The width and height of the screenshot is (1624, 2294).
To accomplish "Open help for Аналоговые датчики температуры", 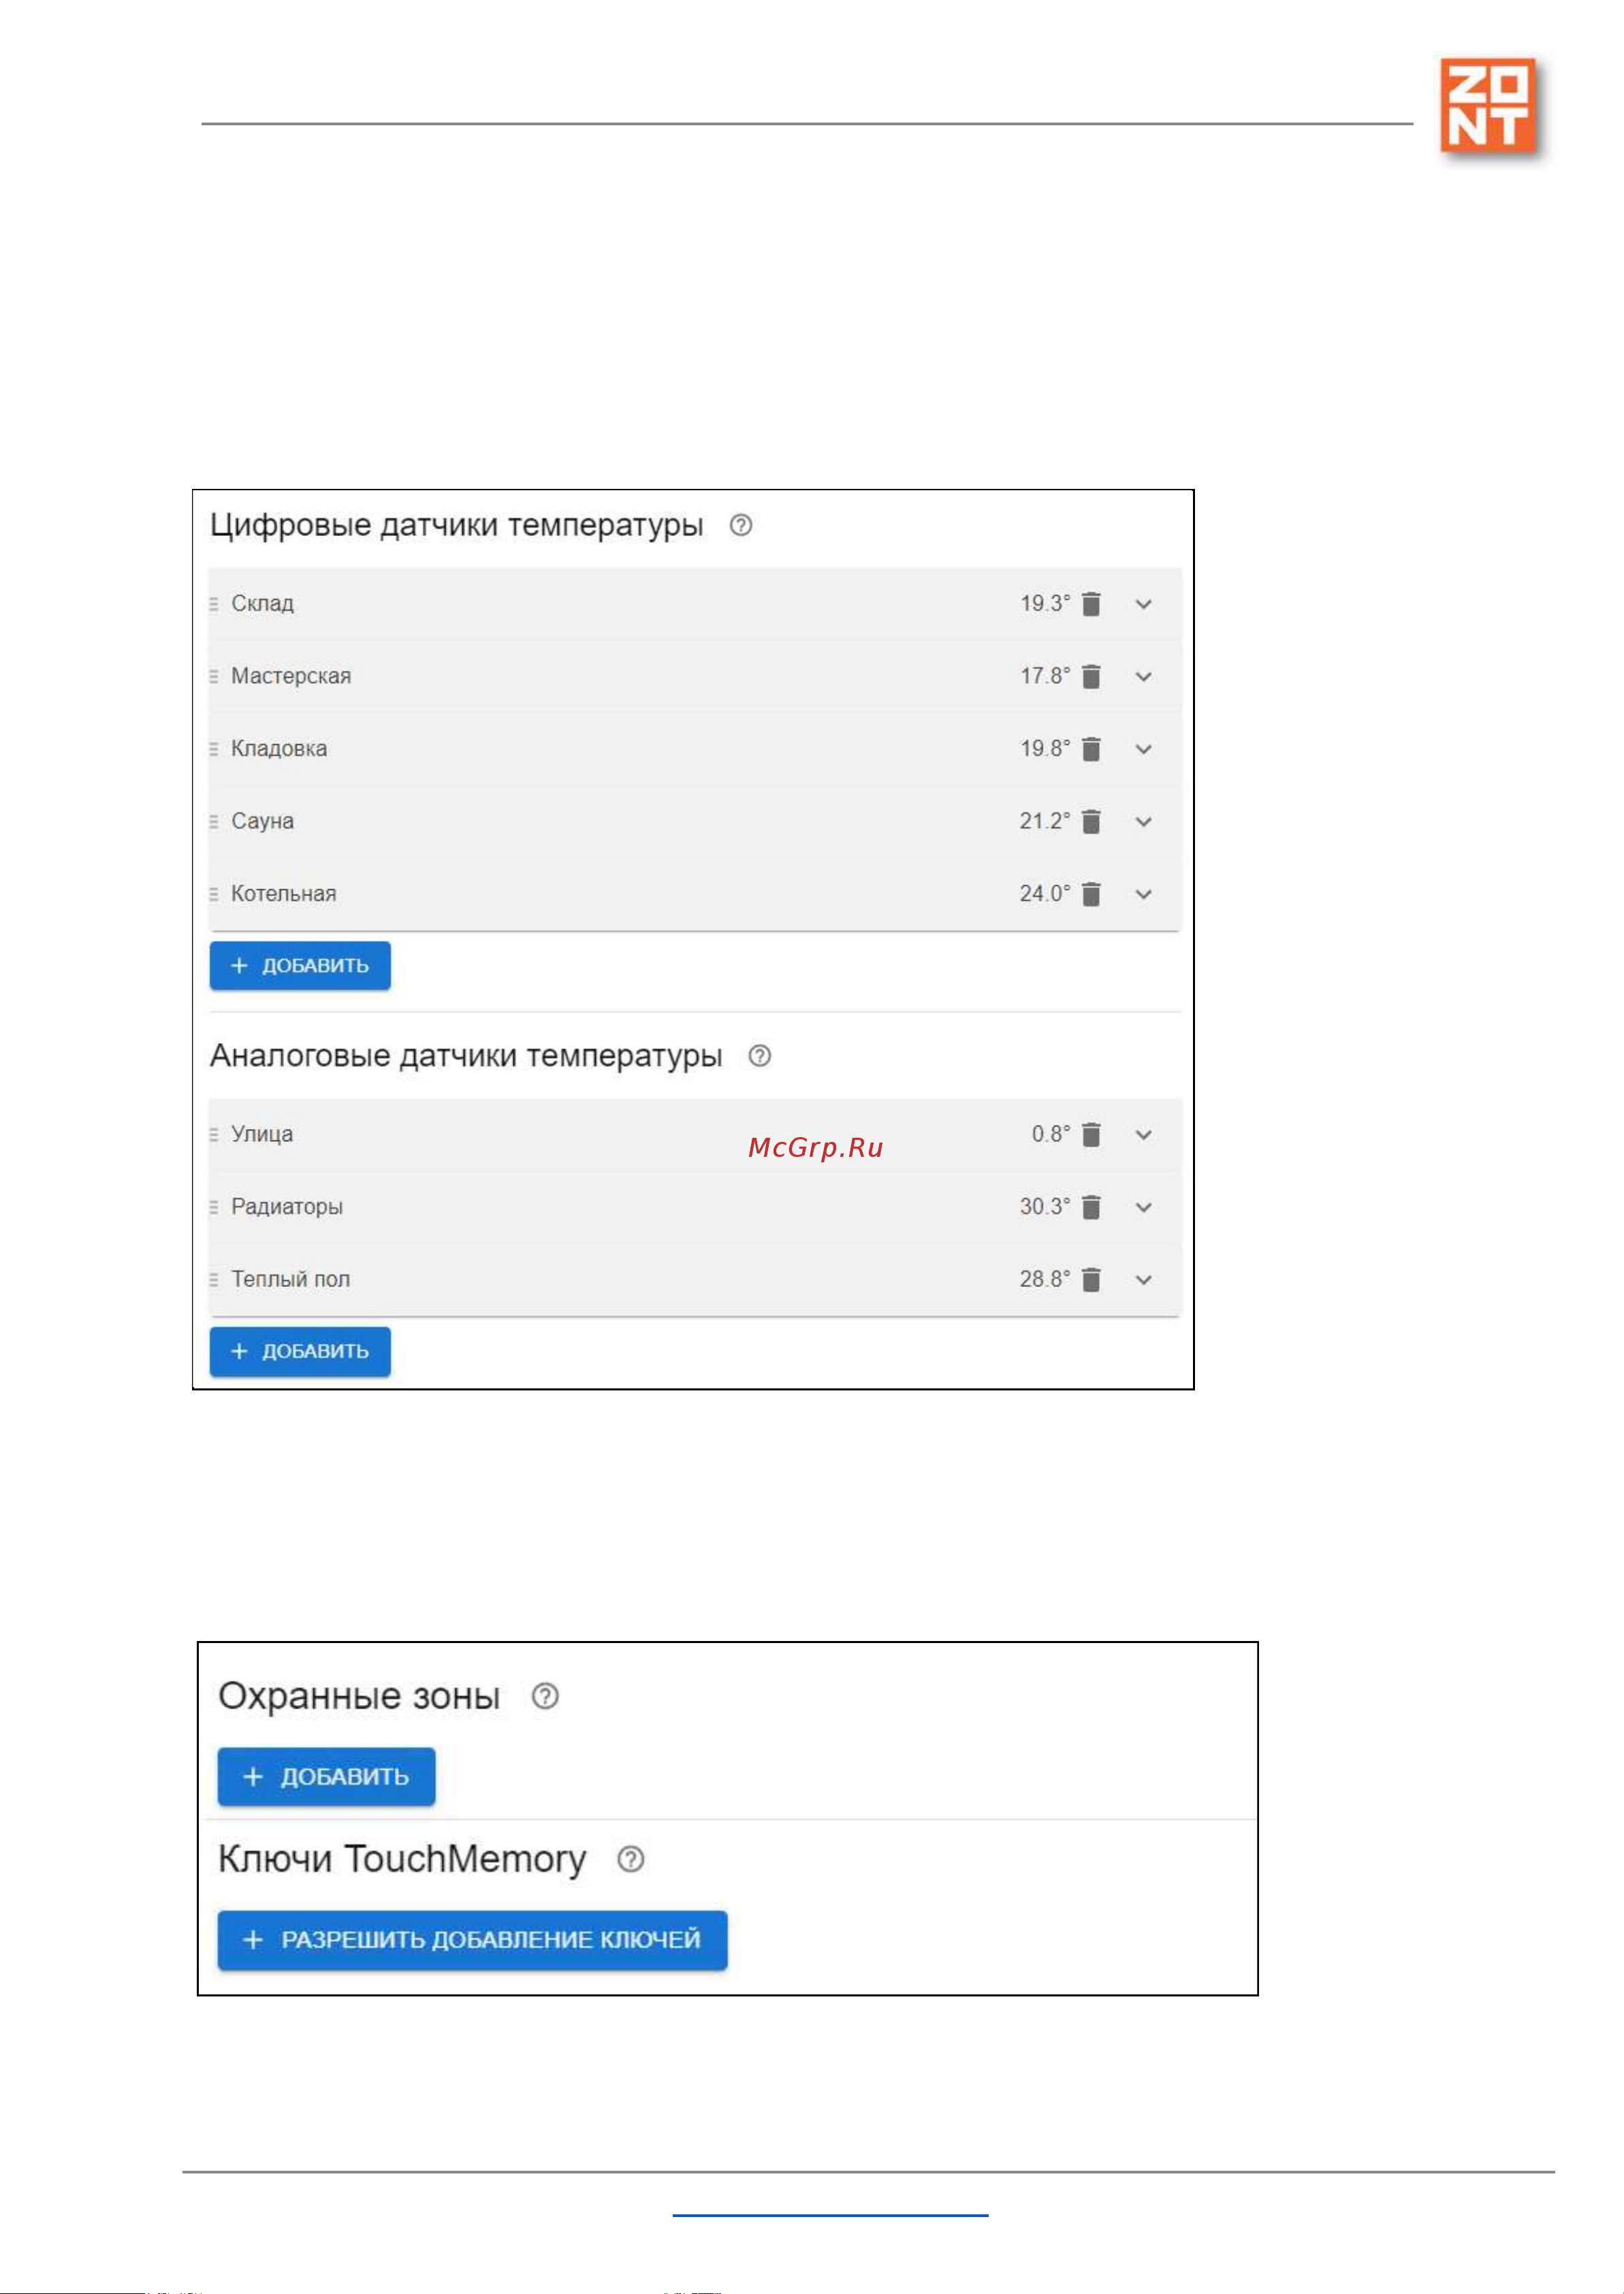I will [x=760, y=1056].
